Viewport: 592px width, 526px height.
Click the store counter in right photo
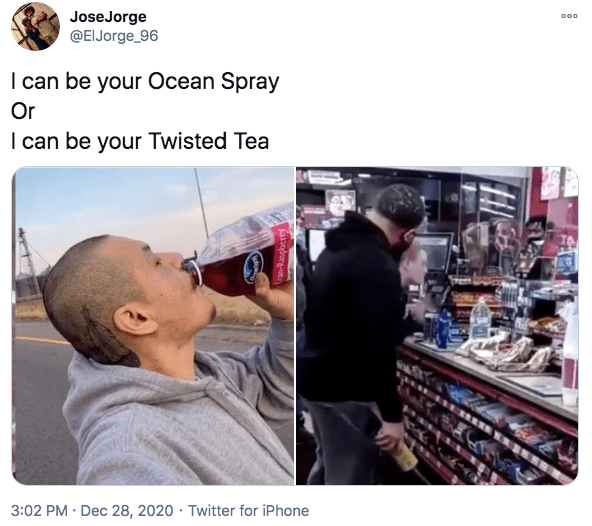click(491, 374)
